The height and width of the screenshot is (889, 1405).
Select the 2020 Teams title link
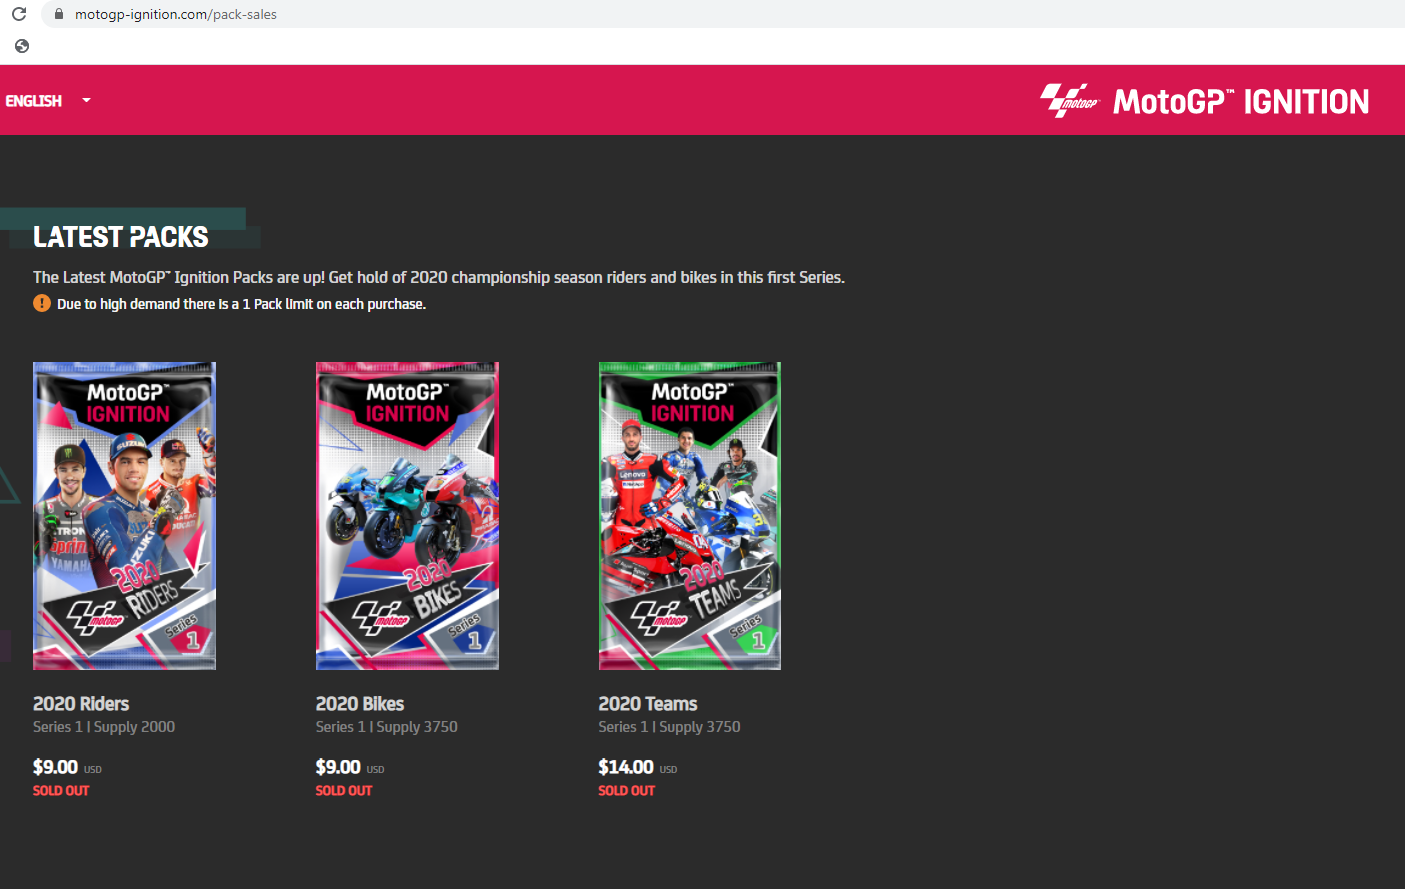[648, 704]
